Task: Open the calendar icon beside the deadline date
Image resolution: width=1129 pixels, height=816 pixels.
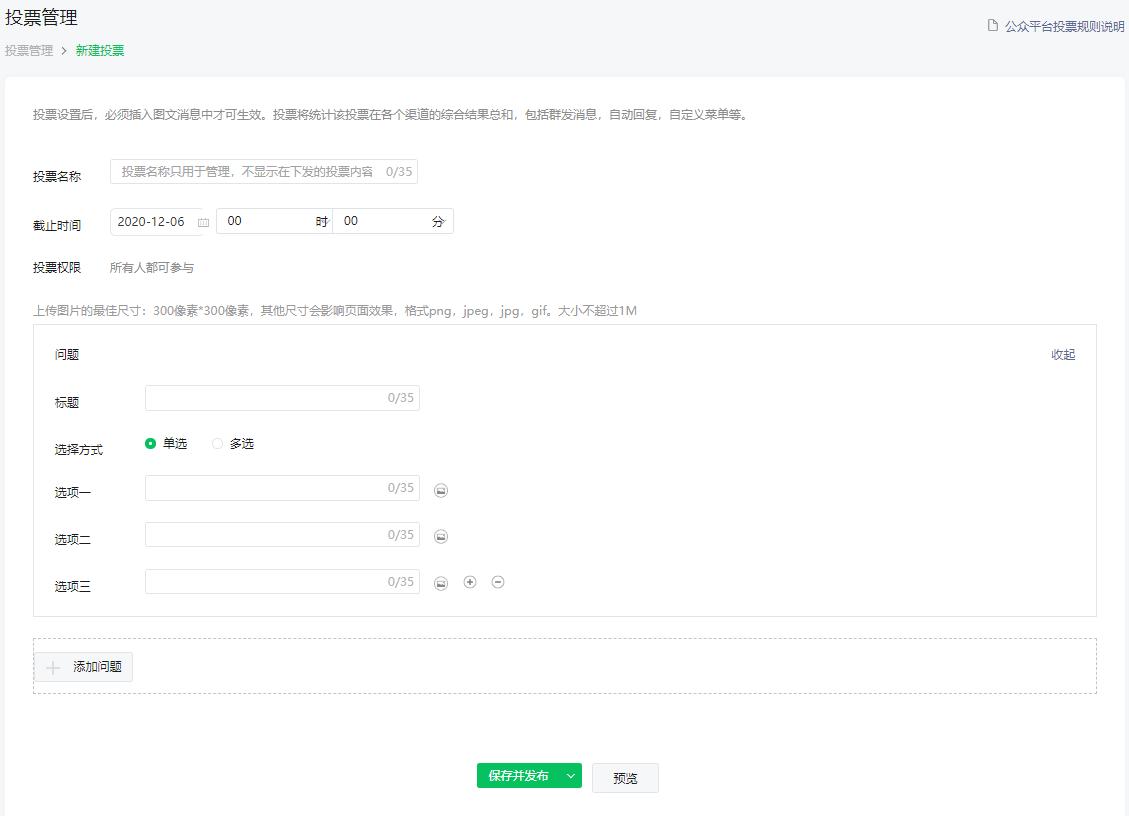Action: (203, 222)
